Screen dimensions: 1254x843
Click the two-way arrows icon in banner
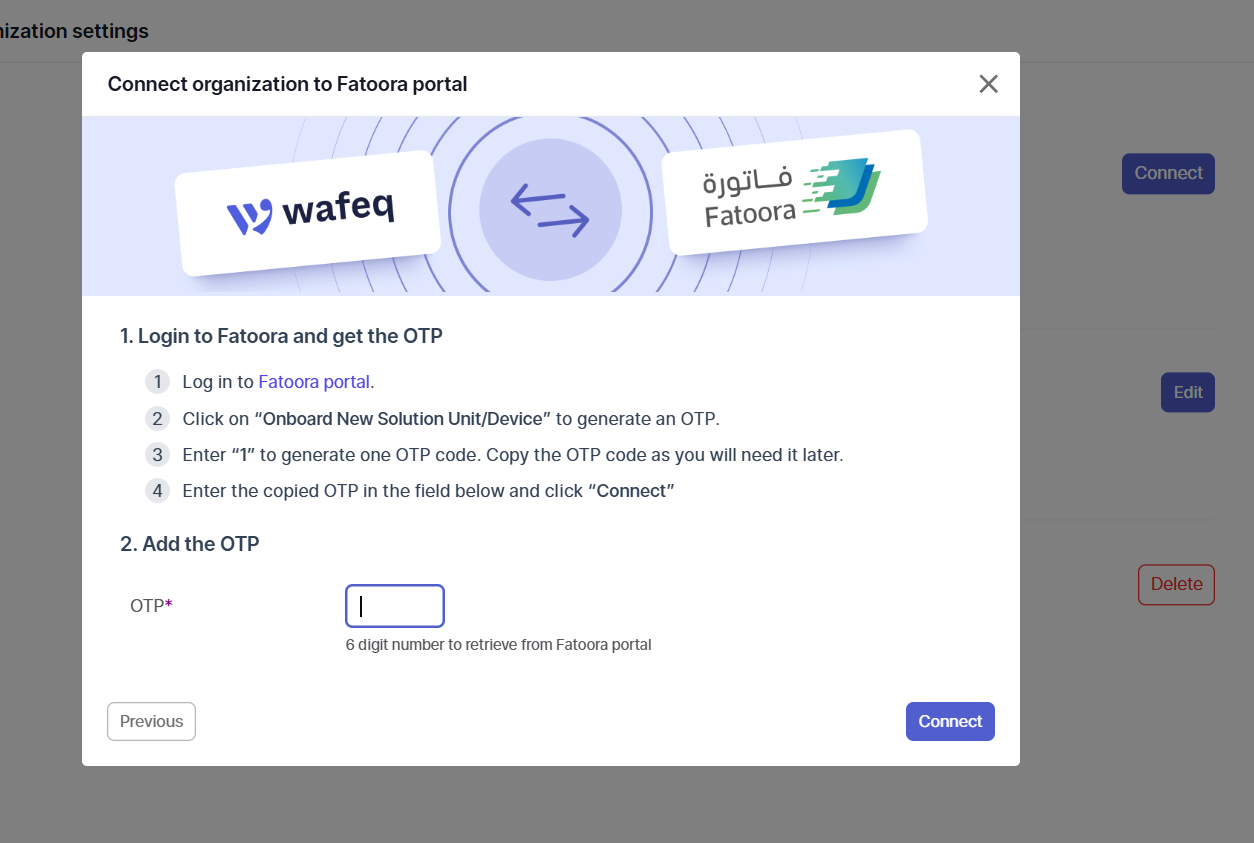550,209
